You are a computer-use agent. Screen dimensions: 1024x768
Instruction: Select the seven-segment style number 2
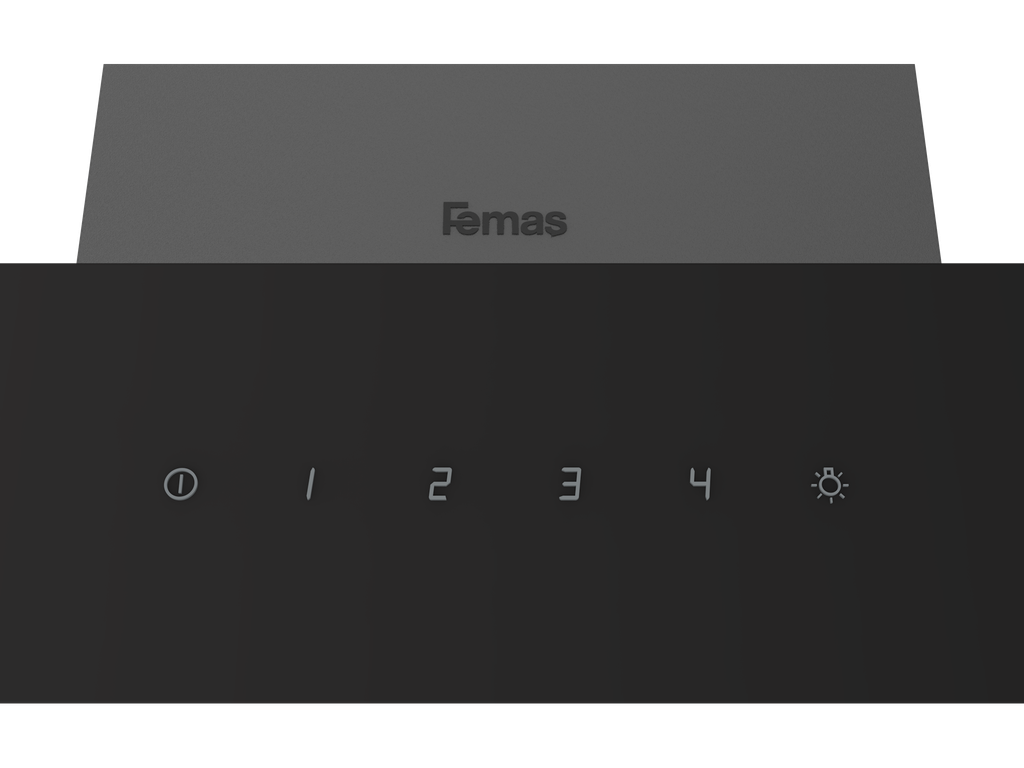(x=440, y=484)
